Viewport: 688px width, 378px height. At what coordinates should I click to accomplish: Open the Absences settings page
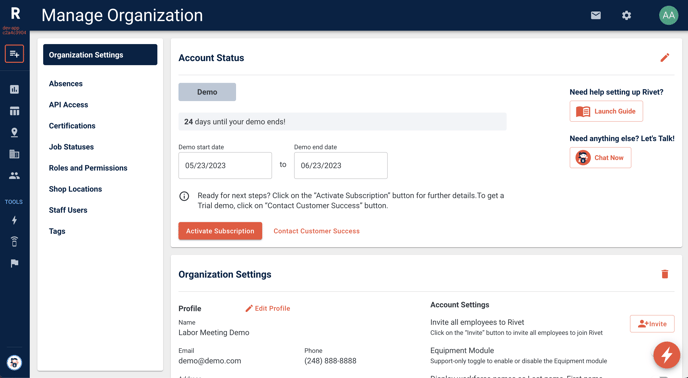point(66,83)
